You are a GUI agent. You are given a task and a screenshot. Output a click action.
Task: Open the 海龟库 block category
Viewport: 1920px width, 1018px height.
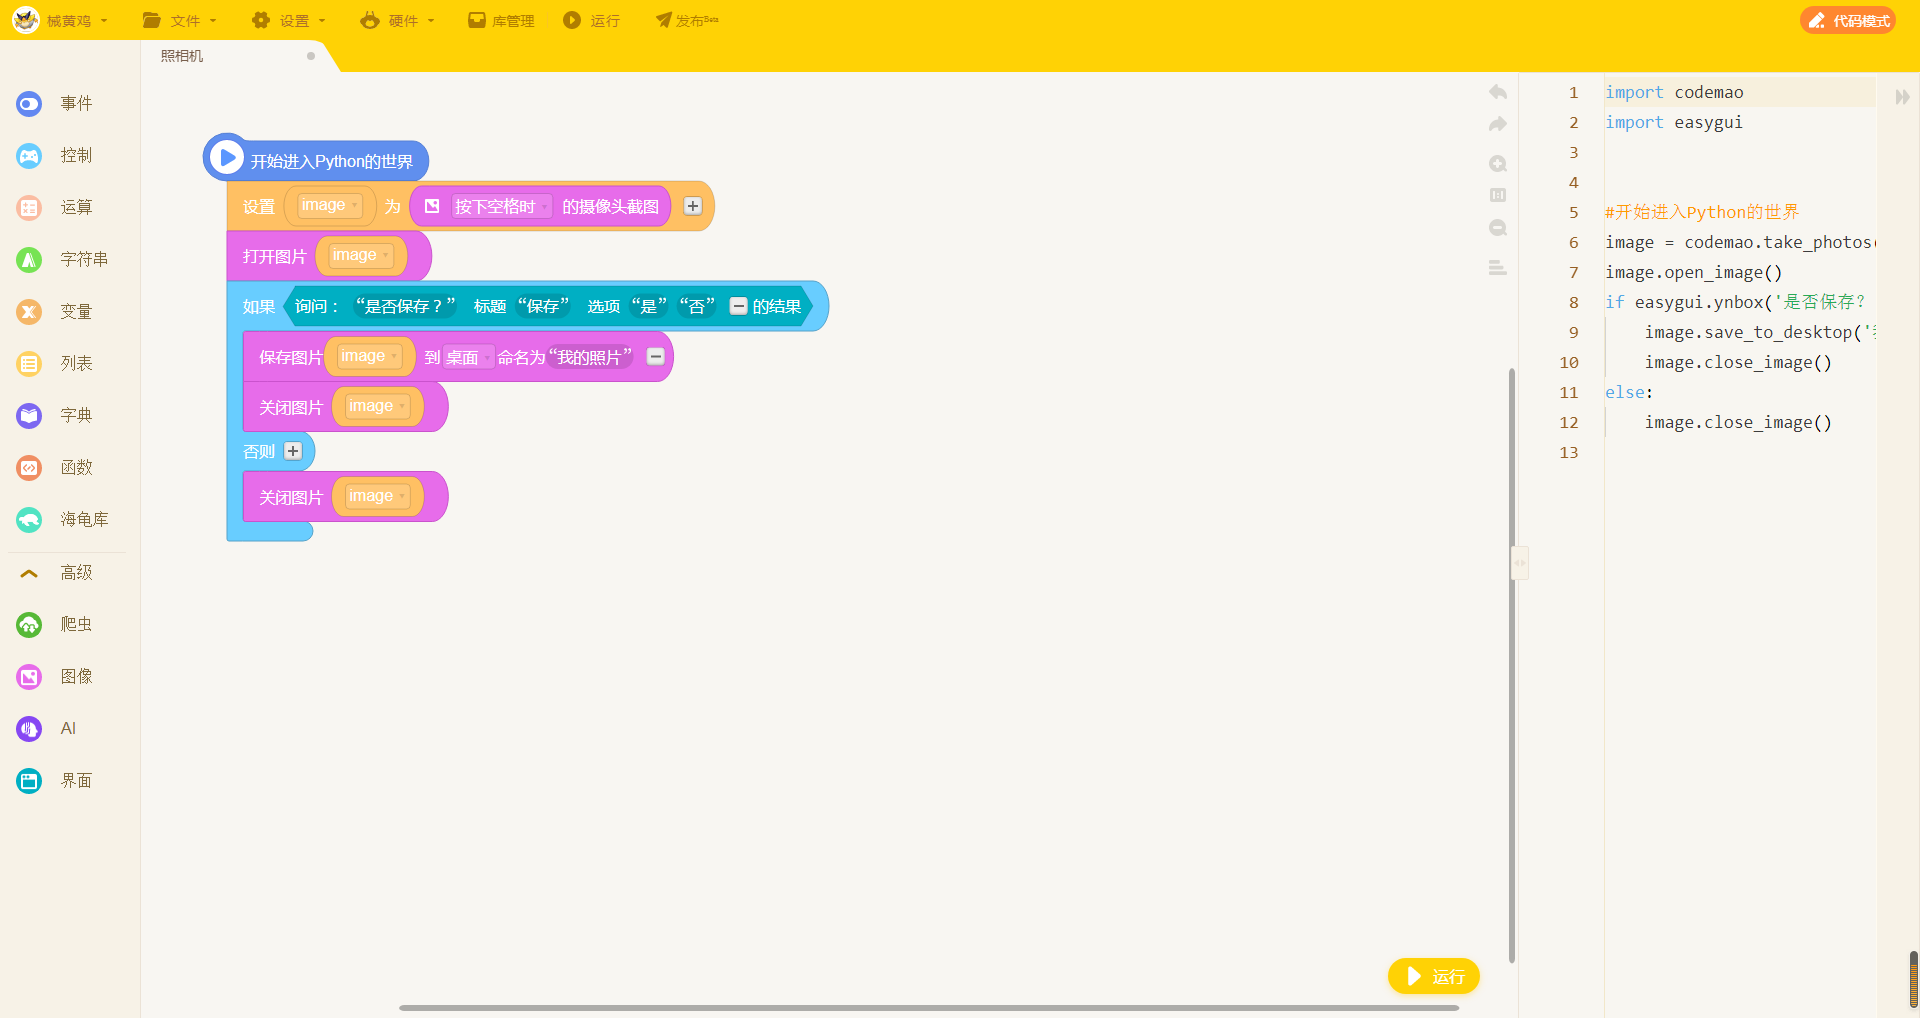click(x=62, y=519)
